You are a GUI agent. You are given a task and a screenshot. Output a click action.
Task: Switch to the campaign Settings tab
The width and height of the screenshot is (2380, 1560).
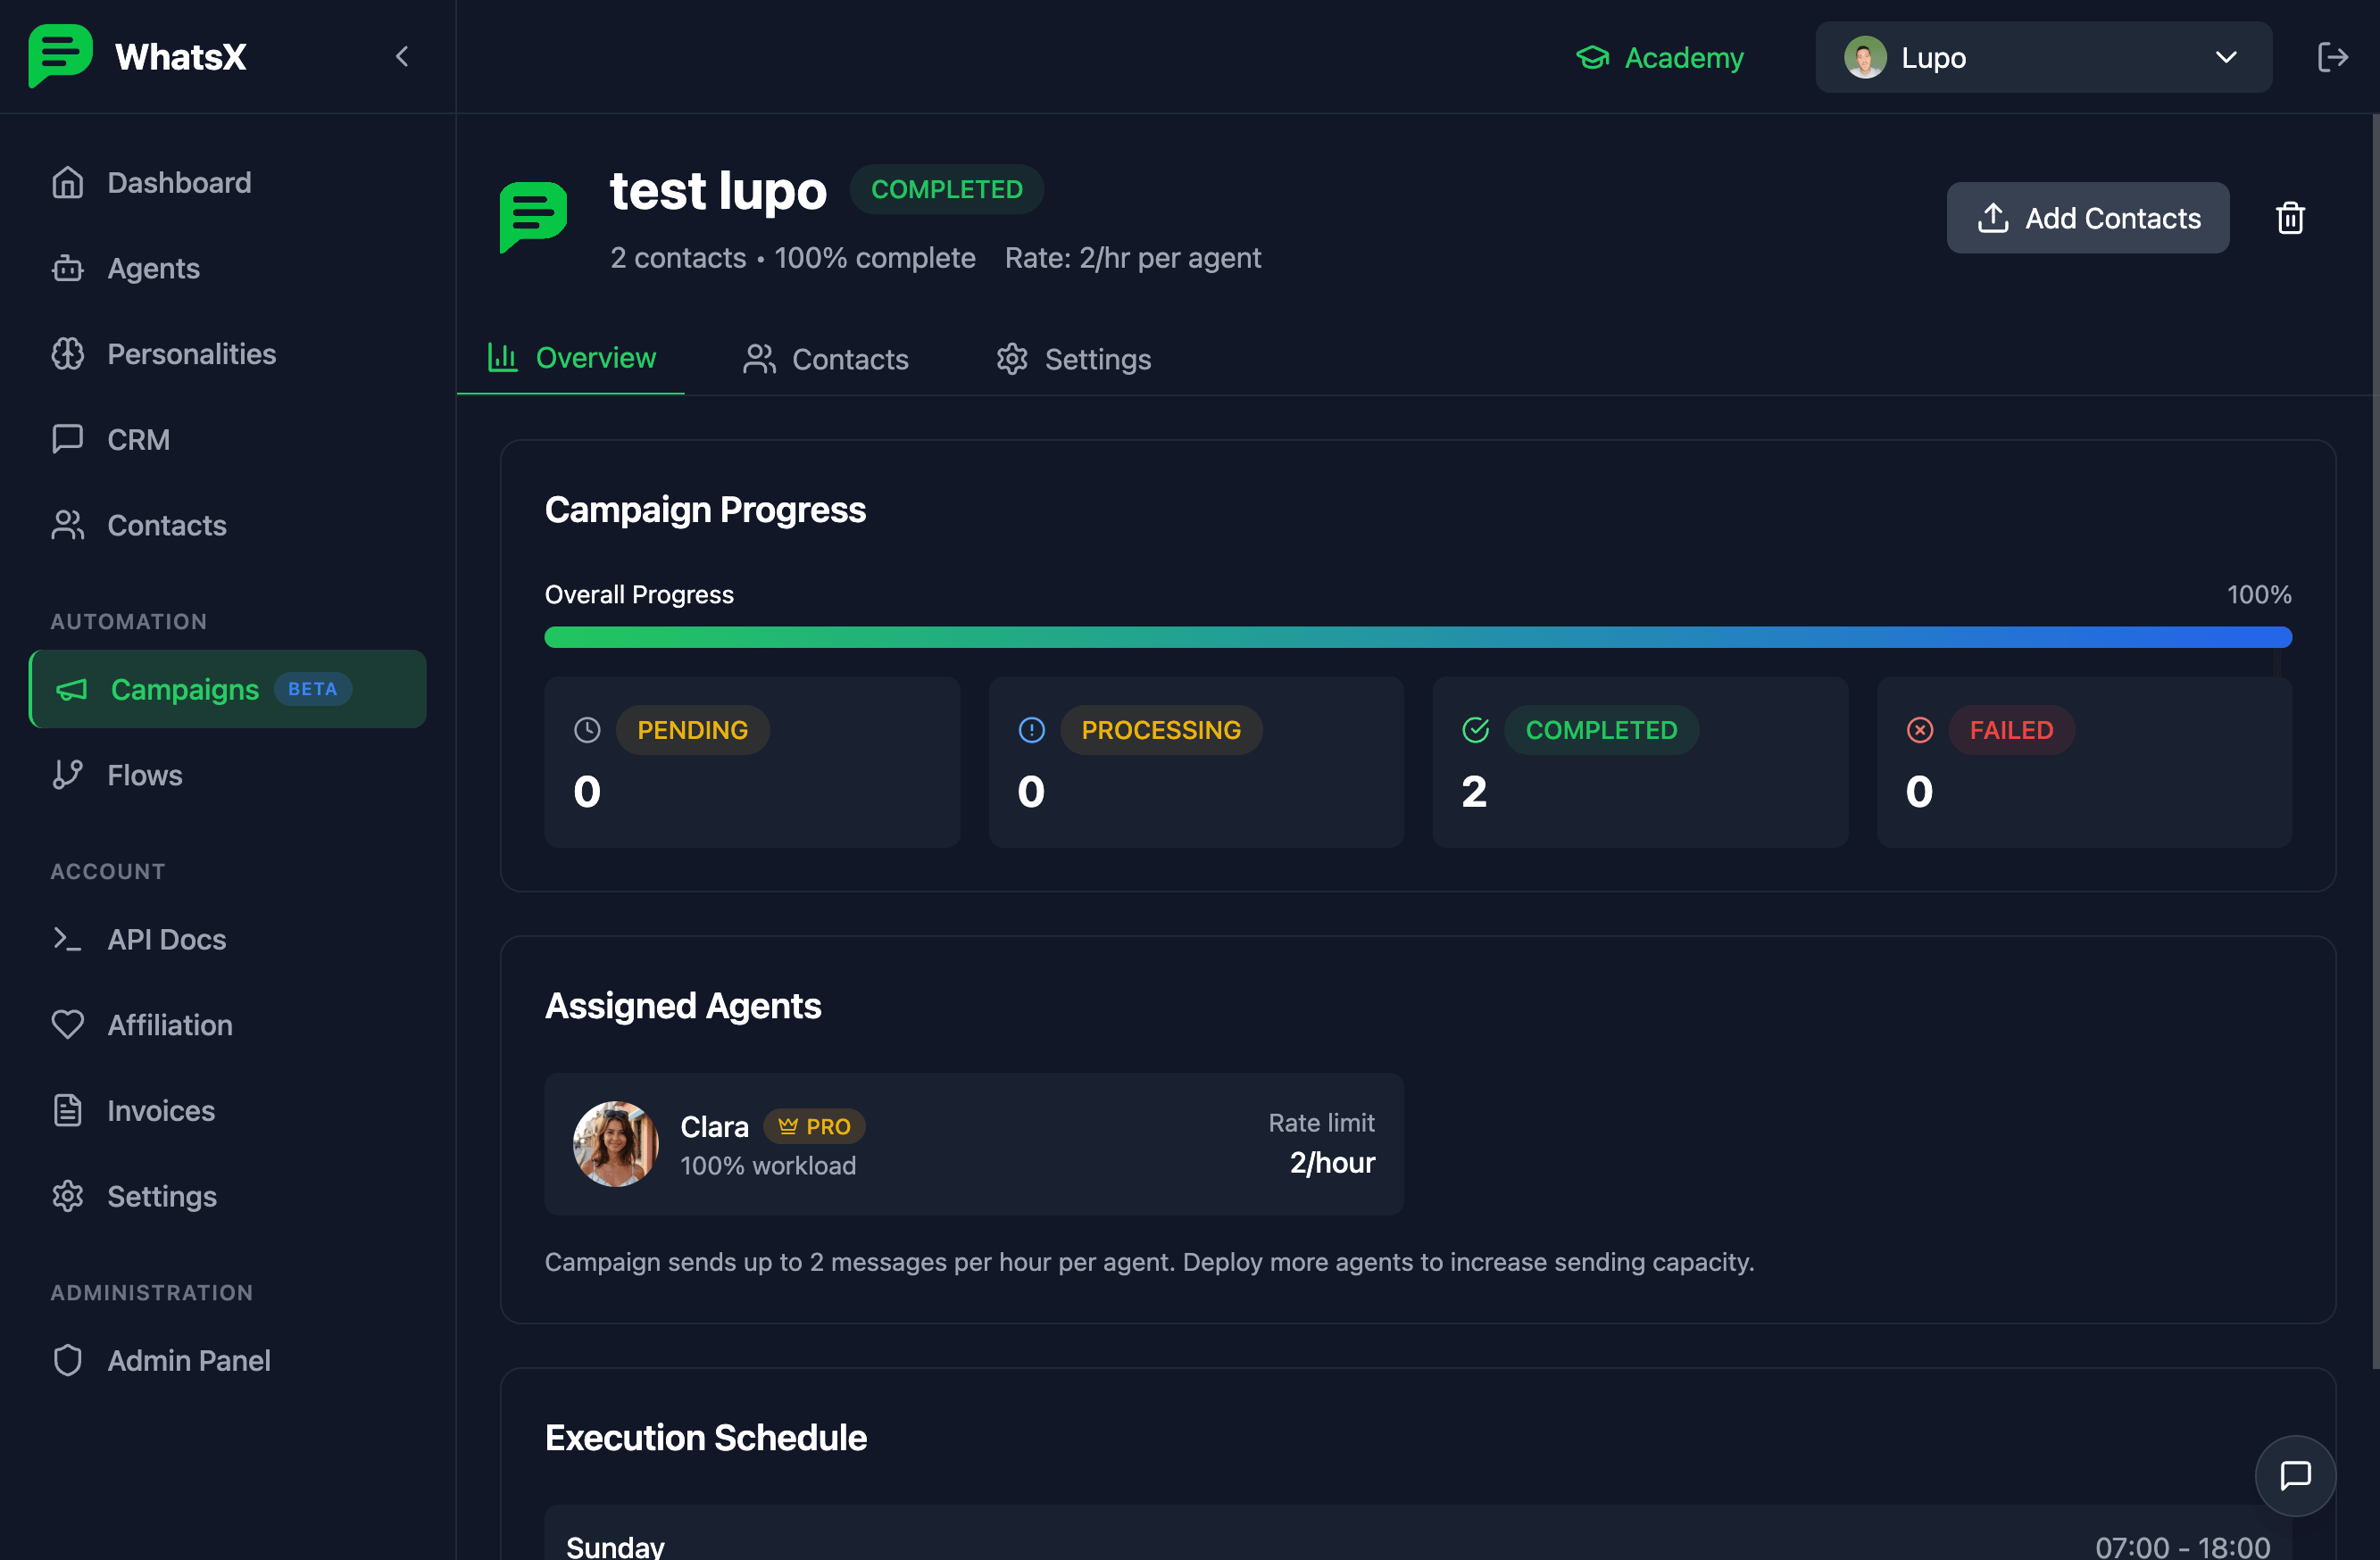point(1074,359)
